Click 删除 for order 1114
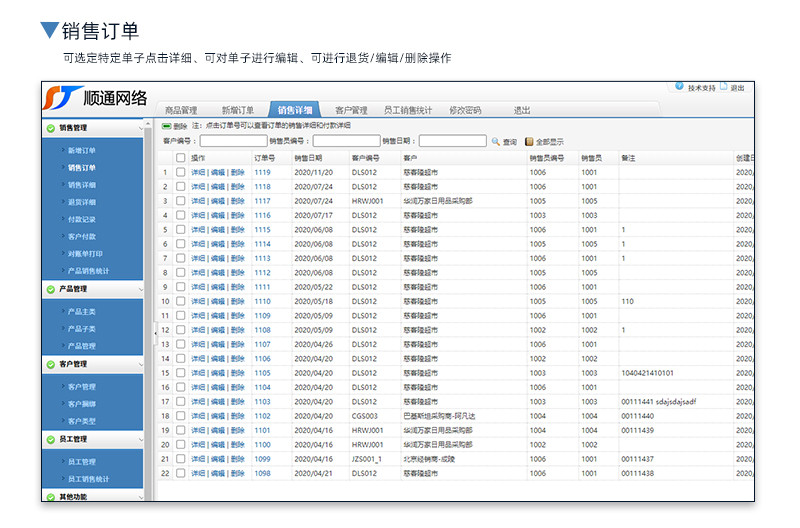Image resolution: width=800 pixels, height=528 pixels. point(238,244)
